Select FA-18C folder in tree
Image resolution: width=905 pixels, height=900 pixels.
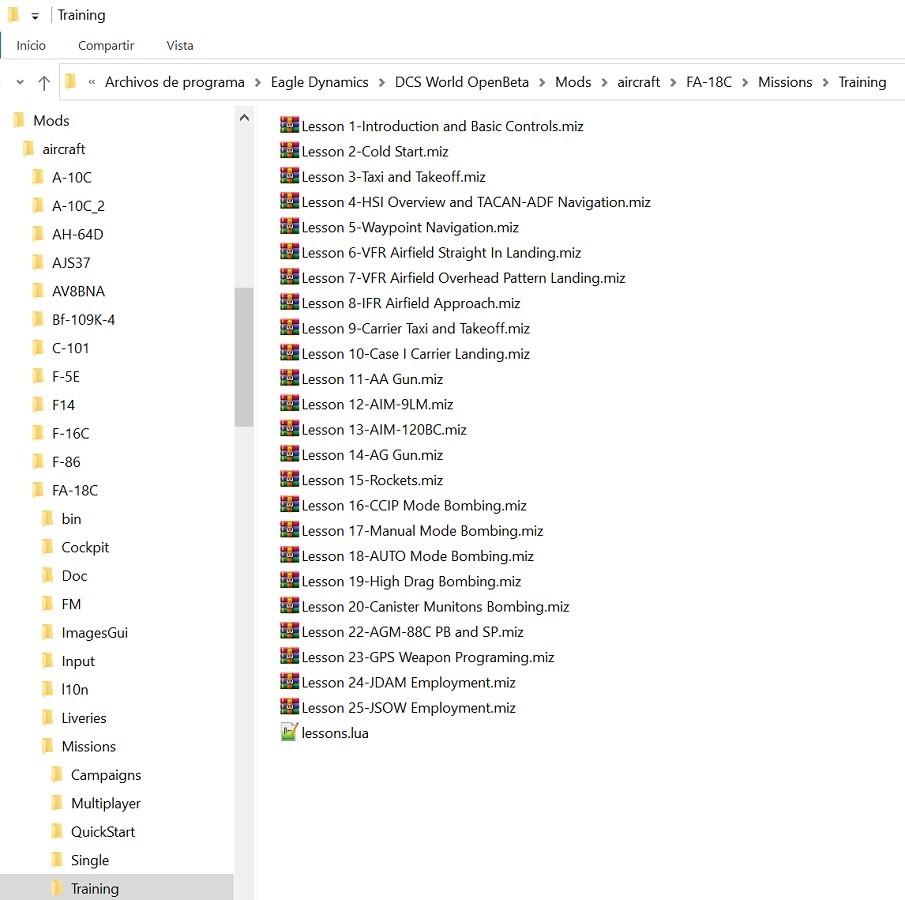(x=74, y=491)
